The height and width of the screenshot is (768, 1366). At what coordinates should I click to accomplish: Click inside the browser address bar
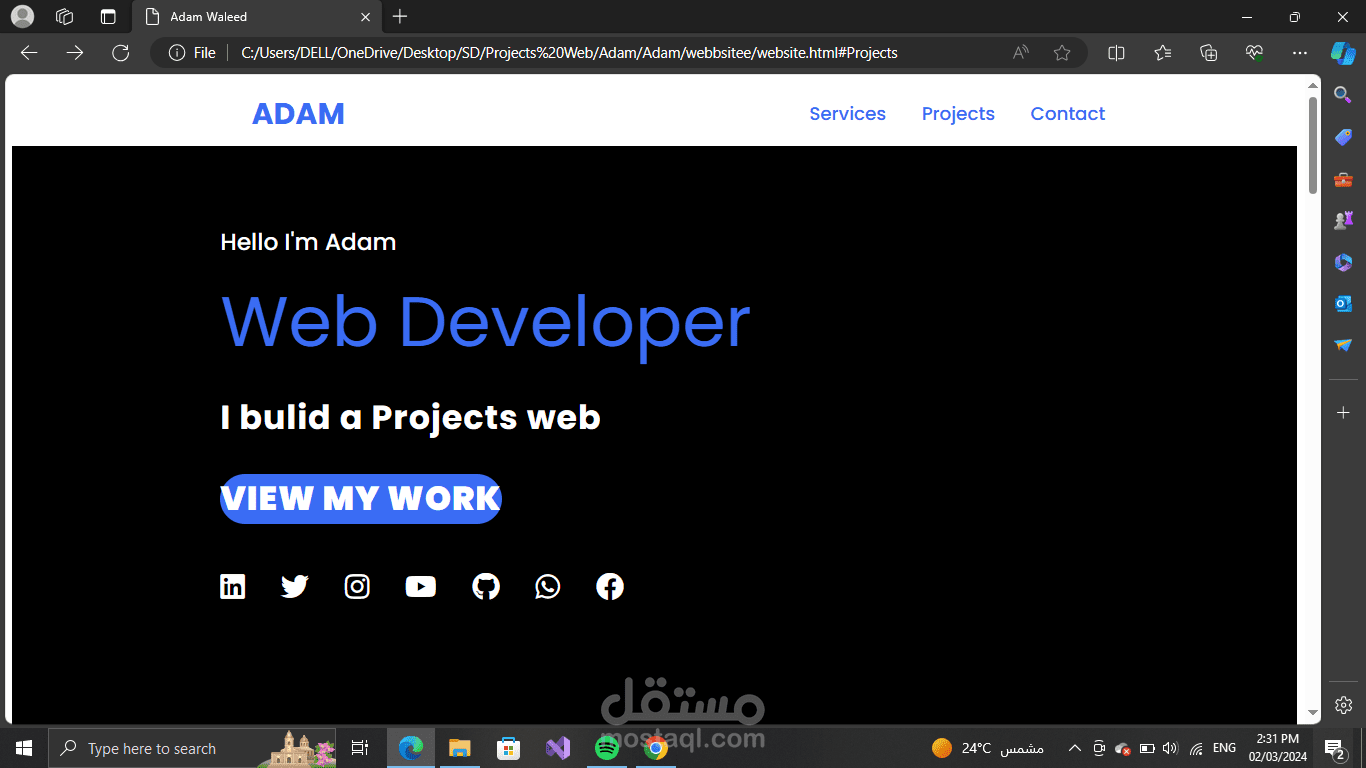600,53
